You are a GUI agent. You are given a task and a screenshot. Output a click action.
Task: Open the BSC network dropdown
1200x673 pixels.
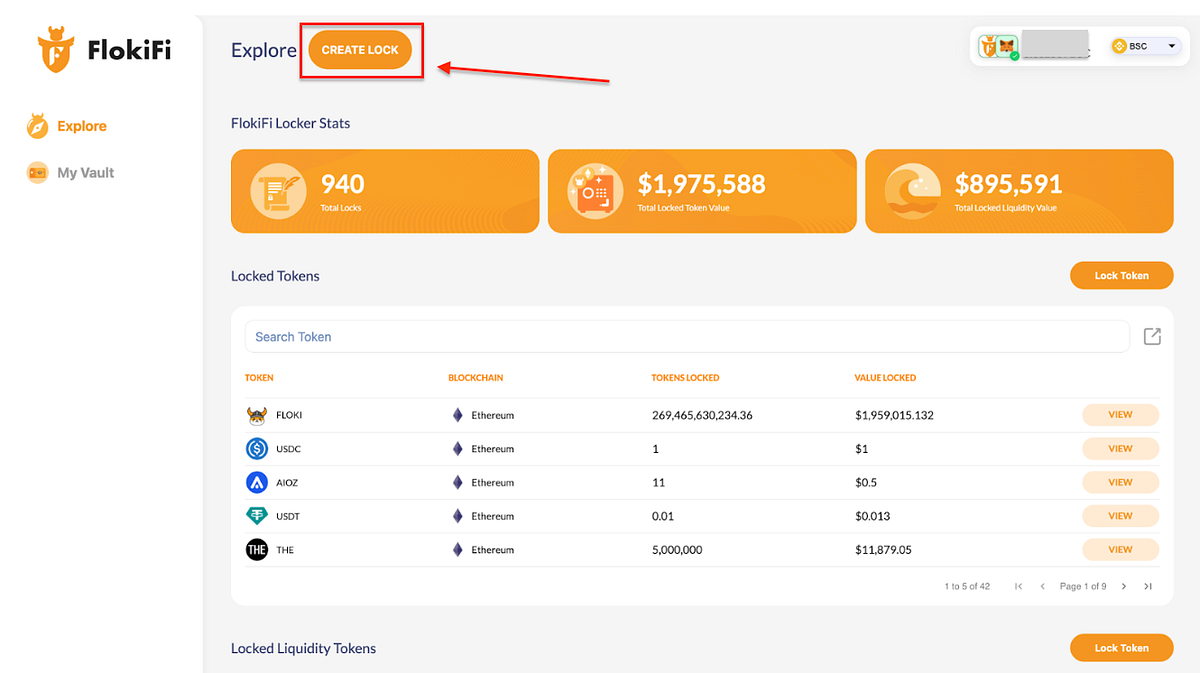tap(1145, 47)
